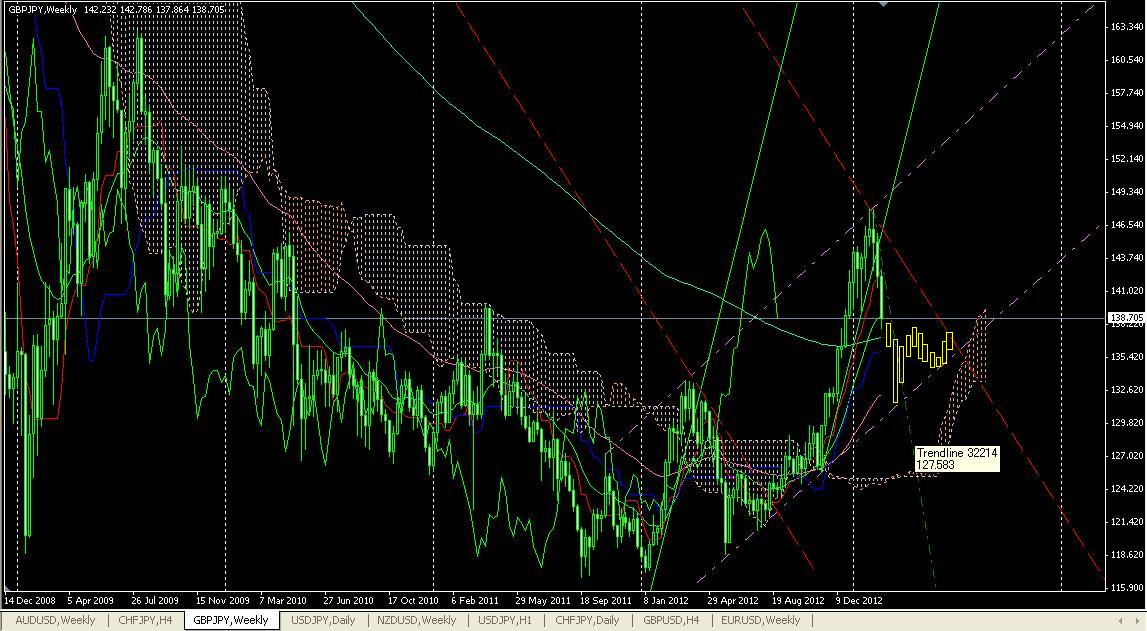The width and height of the screenshot is (1147, 631).
Task: Click the 18 Sep 2011 date label
Action: [x=606, y=600]
